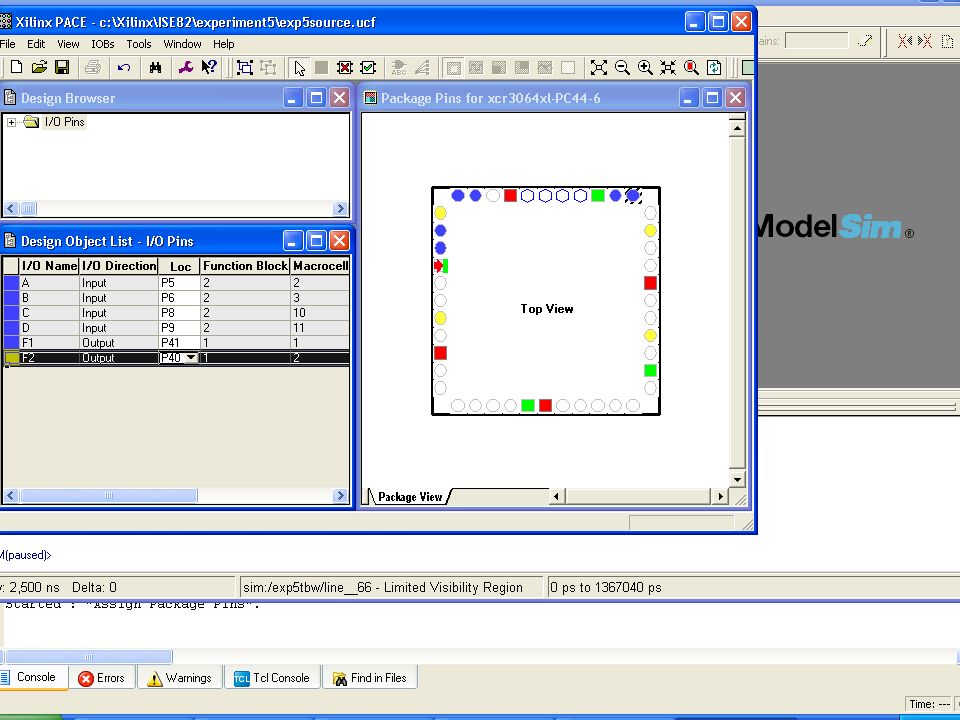Maximize the Design Browser panel

click(x=317, y=98)
